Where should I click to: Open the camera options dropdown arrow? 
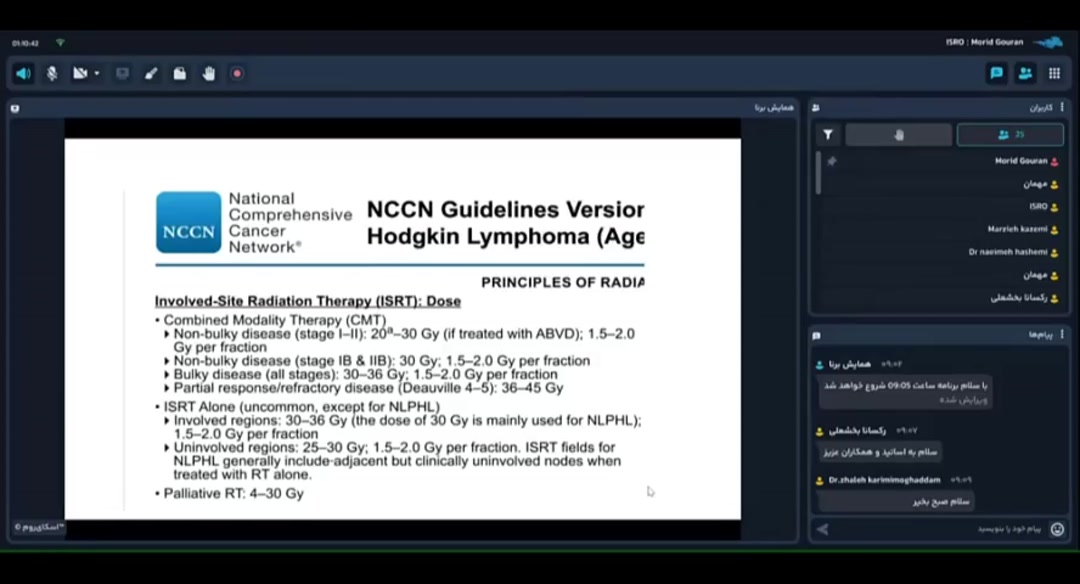pyautogui.click(x=96, y=73)
